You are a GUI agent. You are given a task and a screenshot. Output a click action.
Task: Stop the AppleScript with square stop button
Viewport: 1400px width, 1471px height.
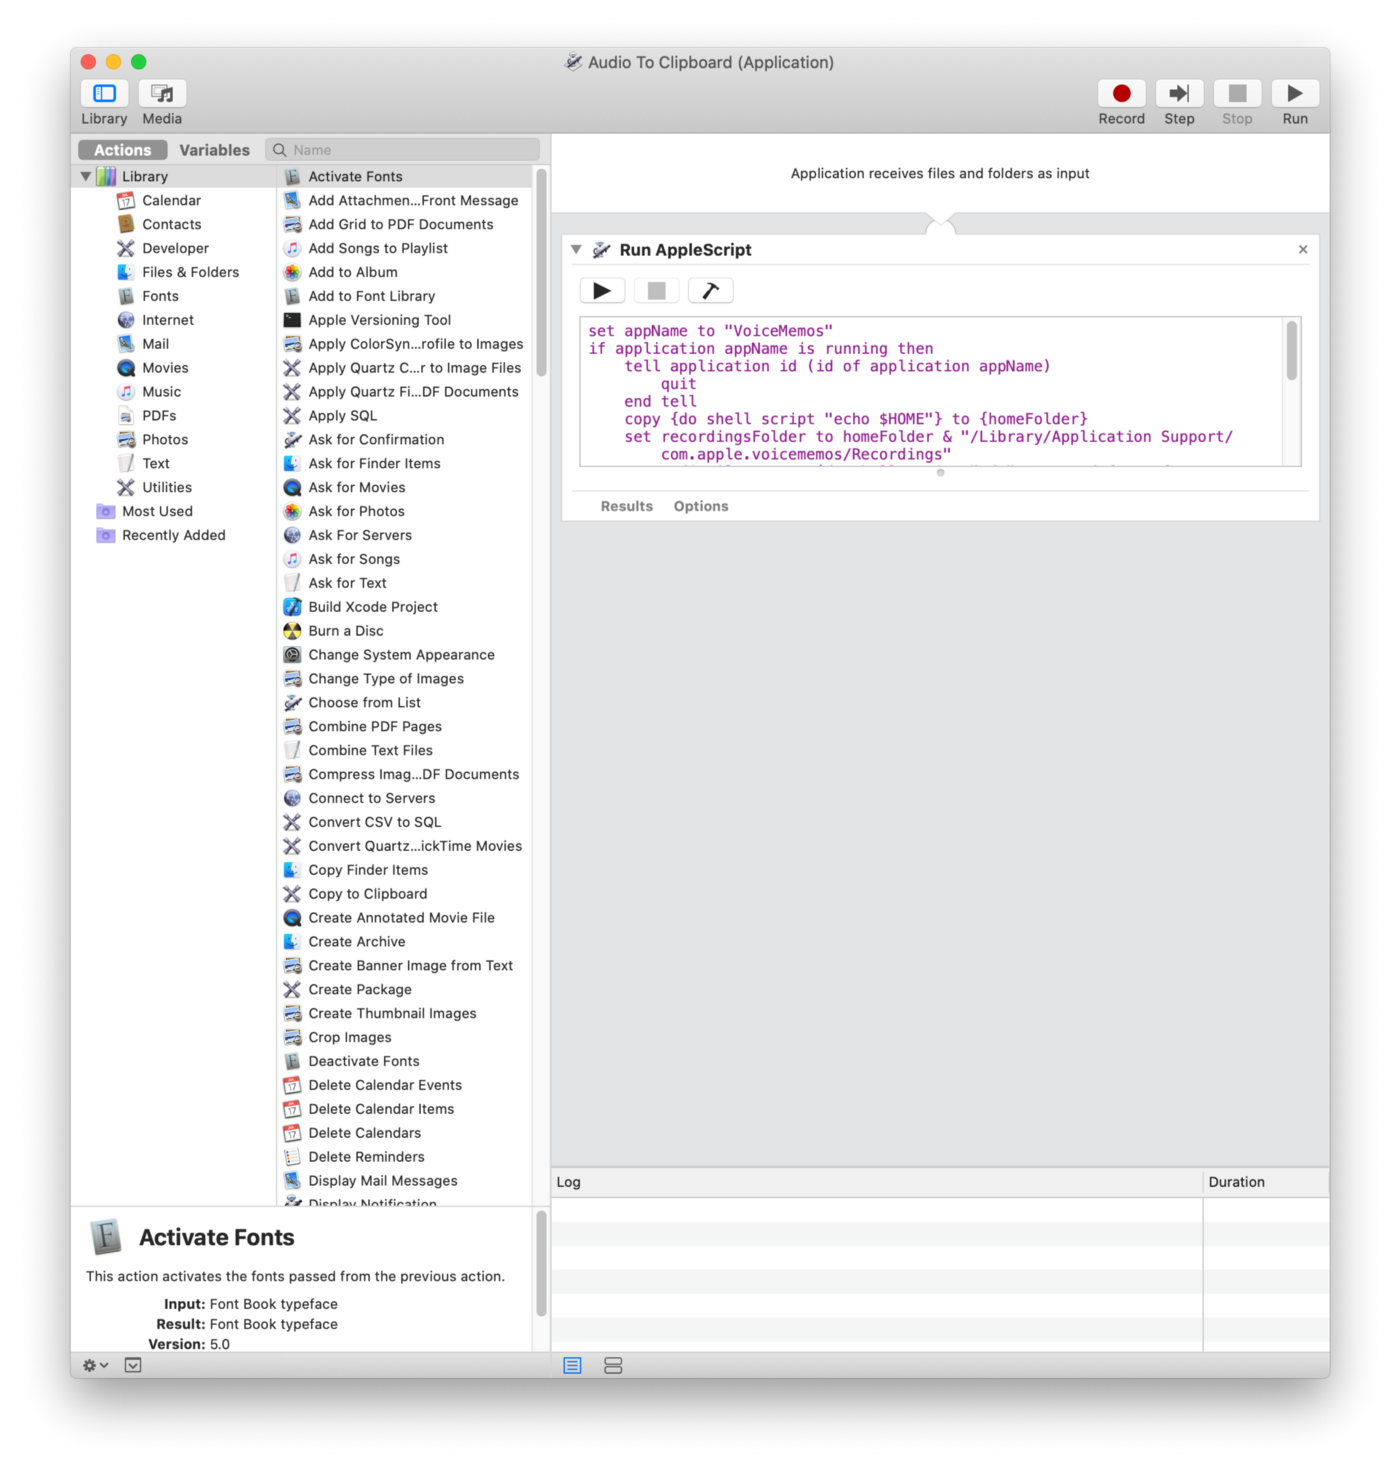656,291
